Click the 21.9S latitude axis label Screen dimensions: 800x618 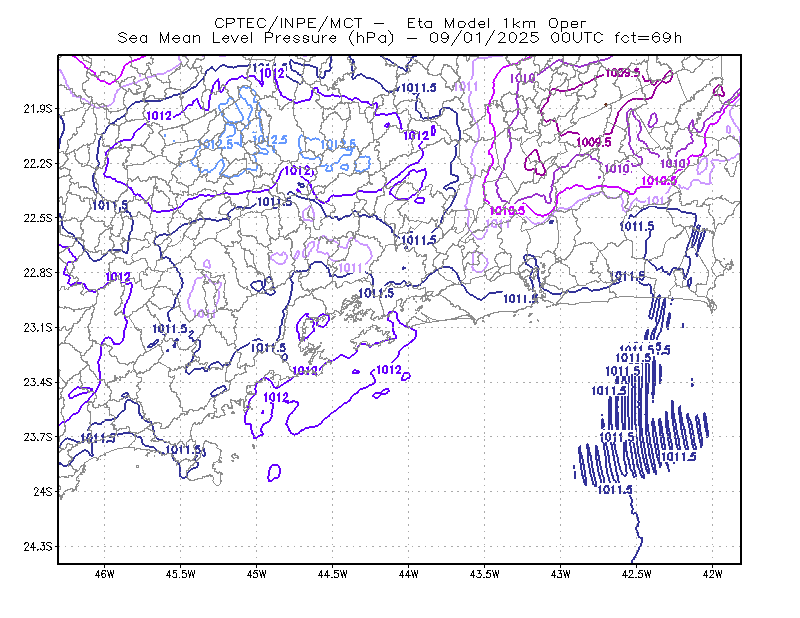click(38, 109)
